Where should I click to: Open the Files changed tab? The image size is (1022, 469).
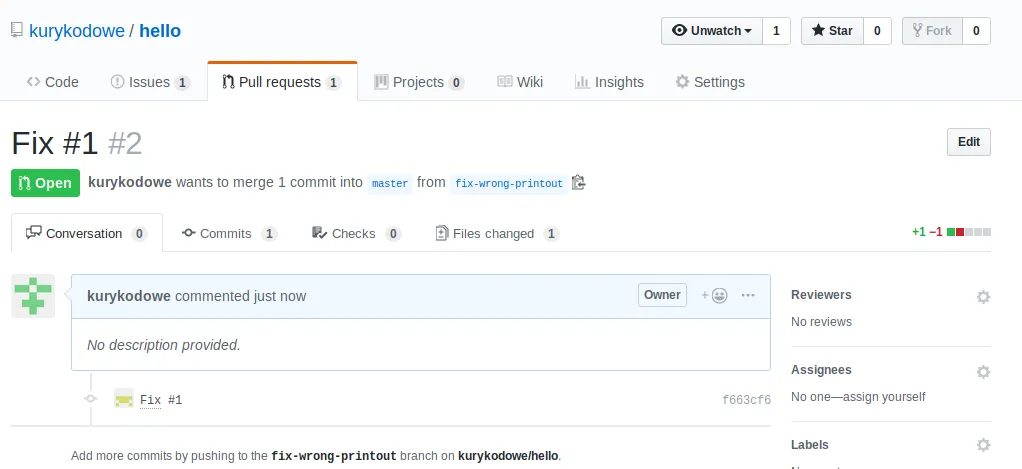click(497, 233)
